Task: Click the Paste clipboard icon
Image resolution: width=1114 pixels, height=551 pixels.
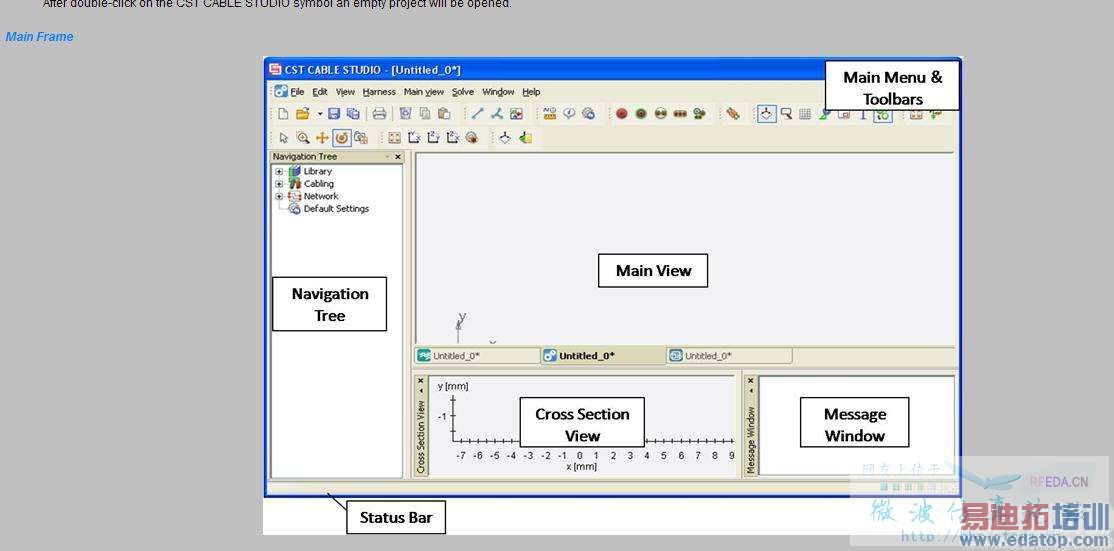Action: tap(444, 114)
